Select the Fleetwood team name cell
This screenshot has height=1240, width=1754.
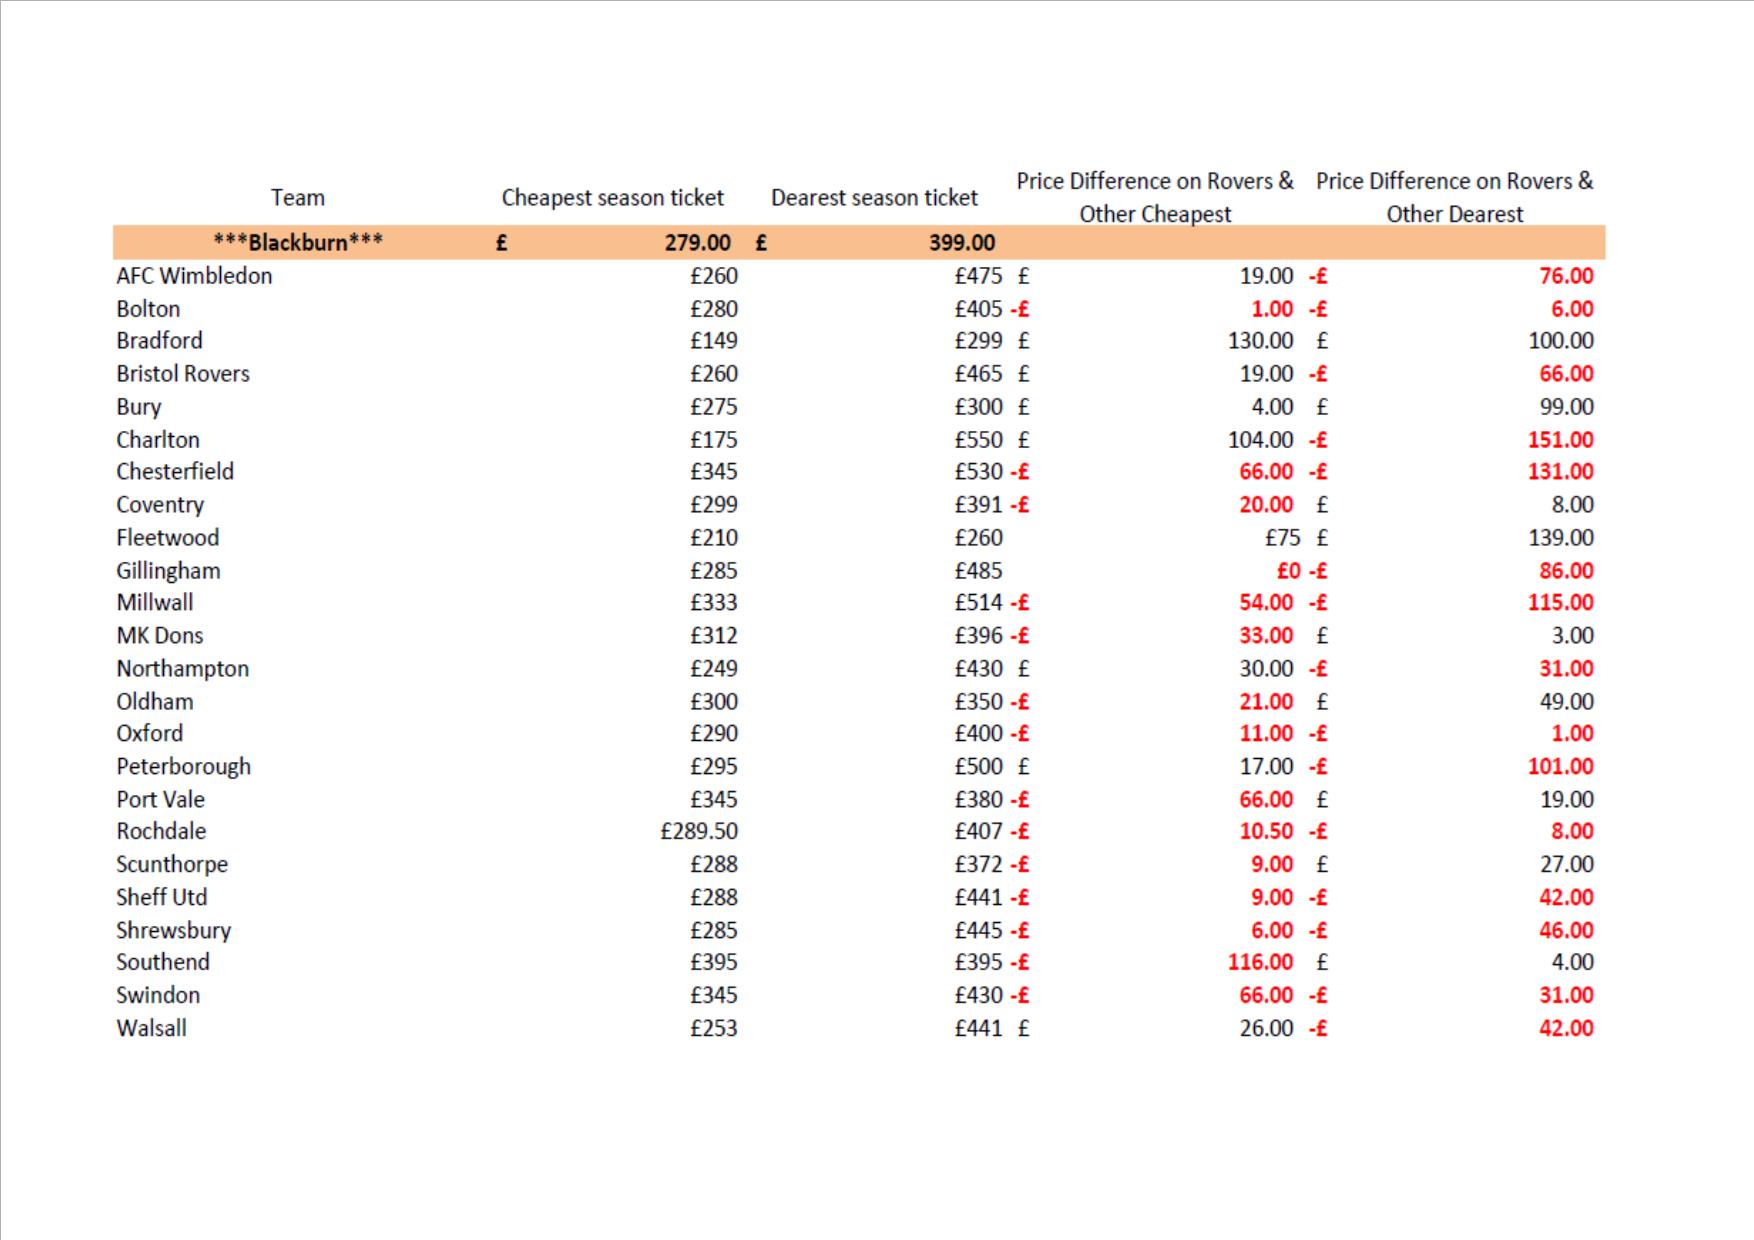click(x=167, y=538)
